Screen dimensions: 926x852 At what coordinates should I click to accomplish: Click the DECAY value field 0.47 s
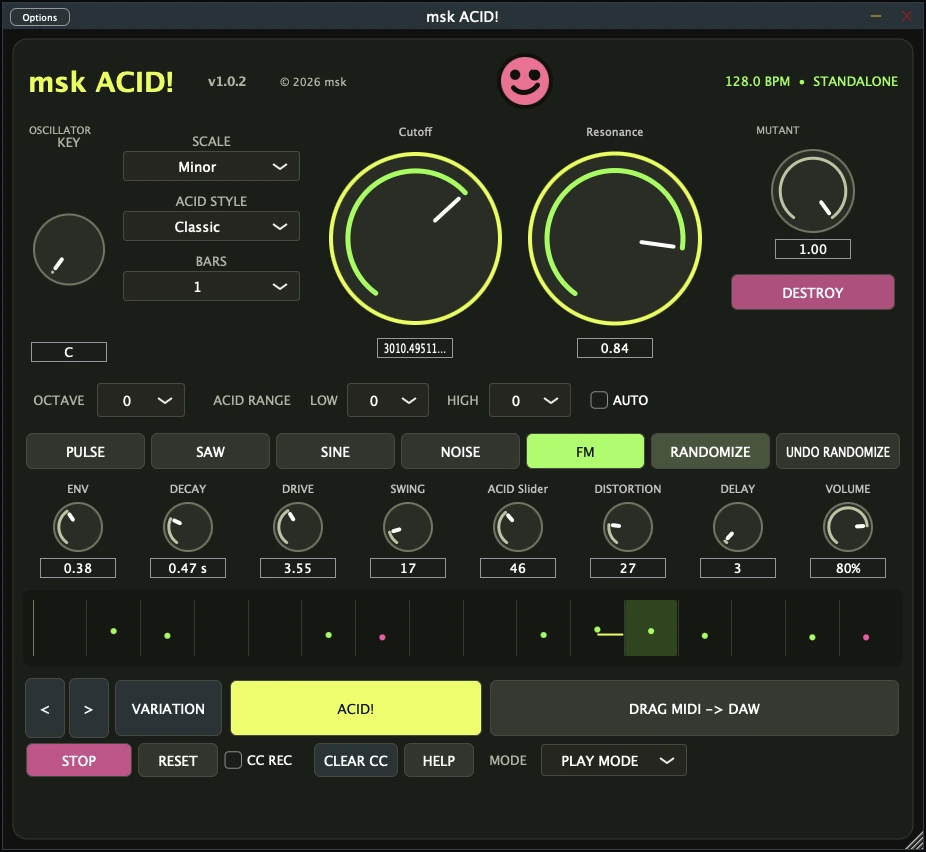coord(188,568)
